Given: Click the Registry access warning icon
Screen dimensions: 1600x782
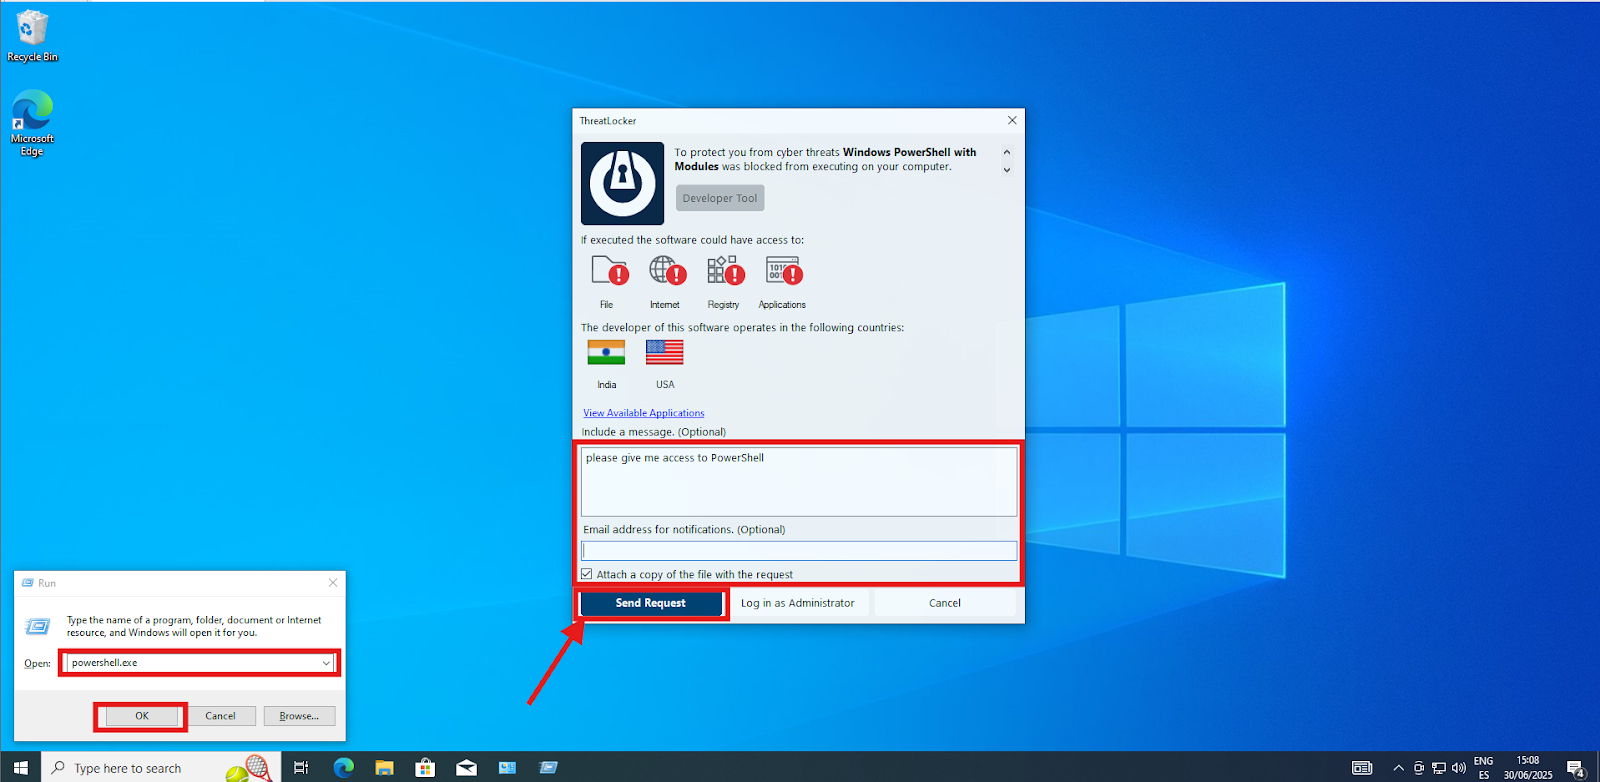Looking at the screenshot, I should [x=725, y=271].
